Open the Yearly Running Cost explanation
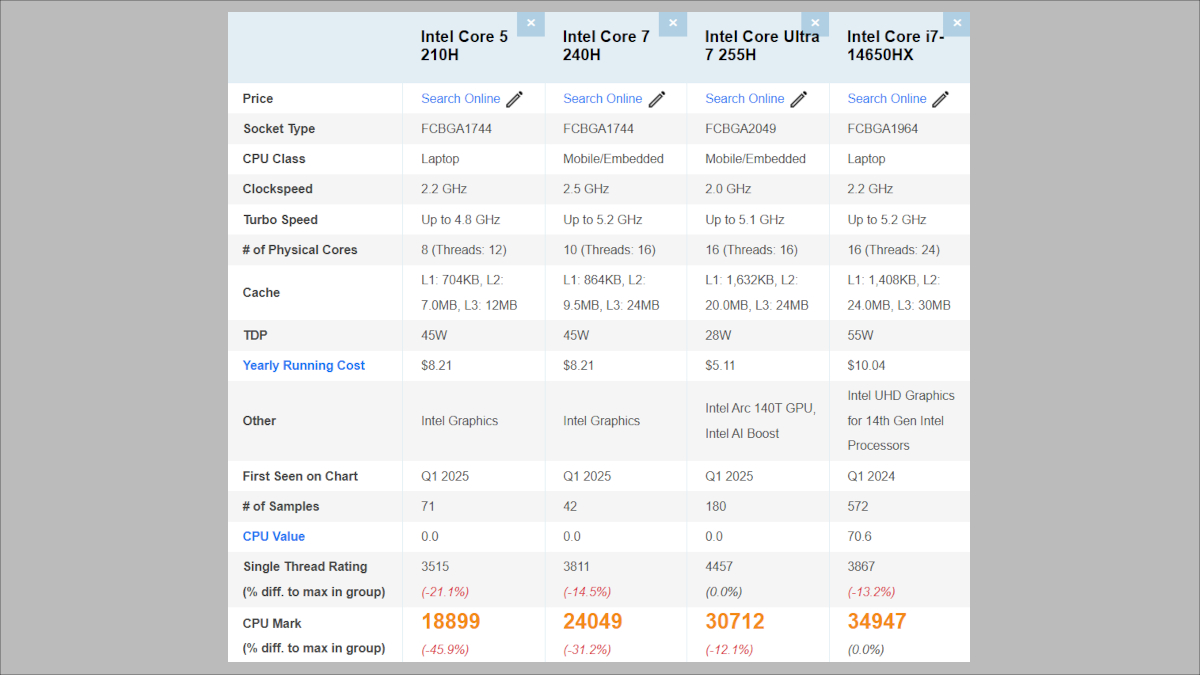The height and width of the screenshot is (675, 1200). point(304,365)
